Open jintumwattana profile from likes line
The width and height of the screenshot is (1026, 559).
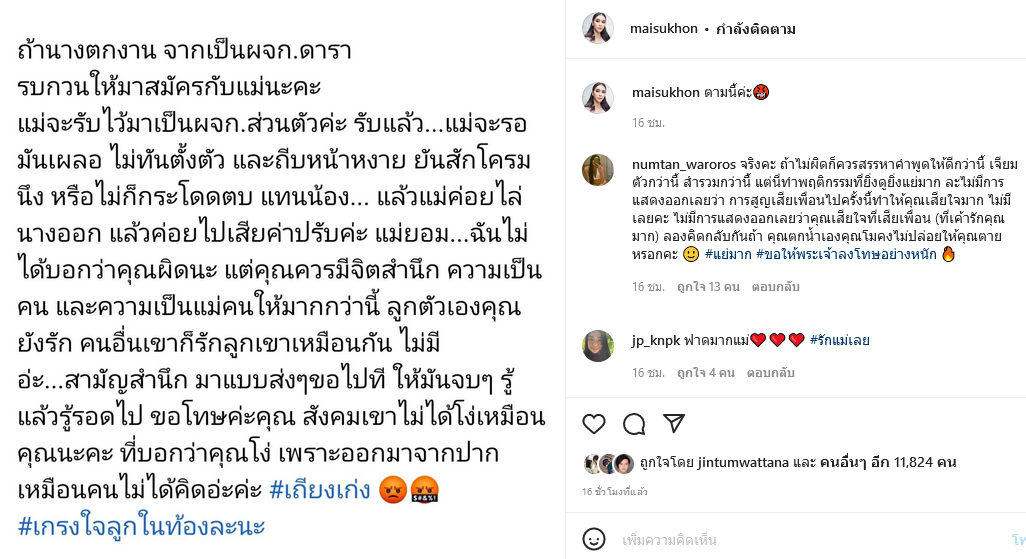point(743,462)
